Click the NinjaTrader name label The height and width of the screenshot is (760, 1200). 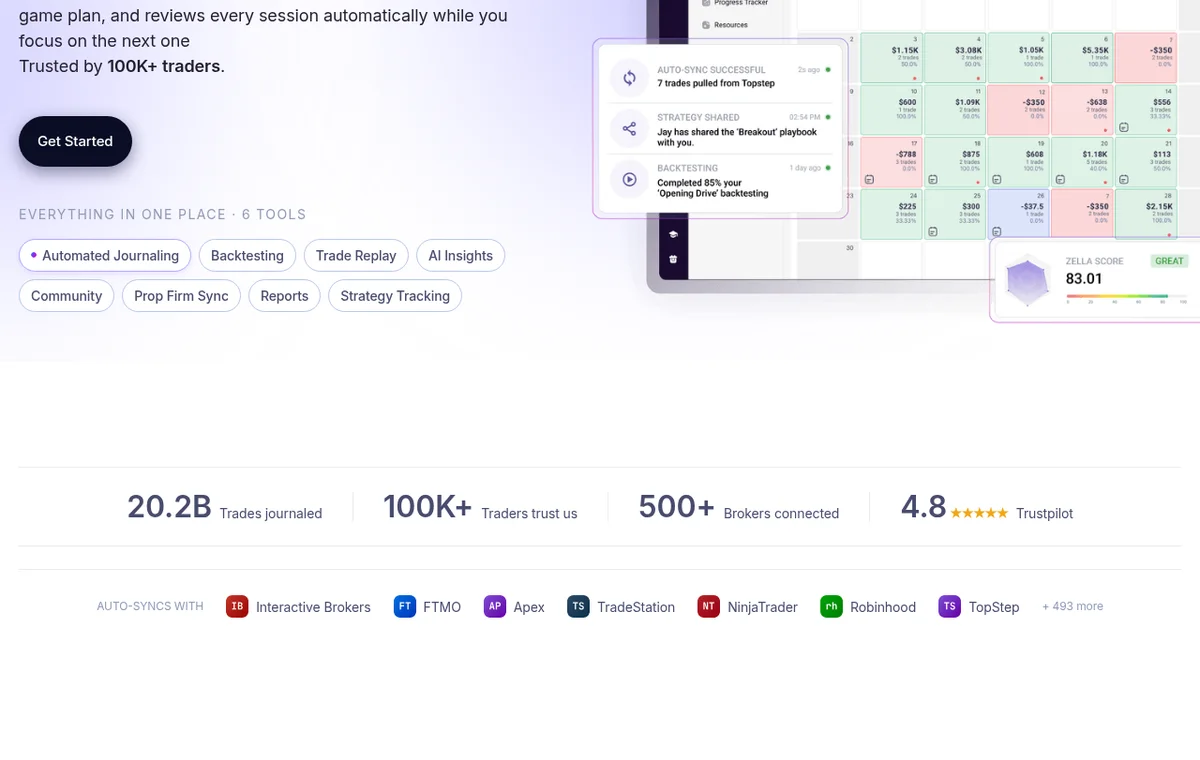coord(763,607)
